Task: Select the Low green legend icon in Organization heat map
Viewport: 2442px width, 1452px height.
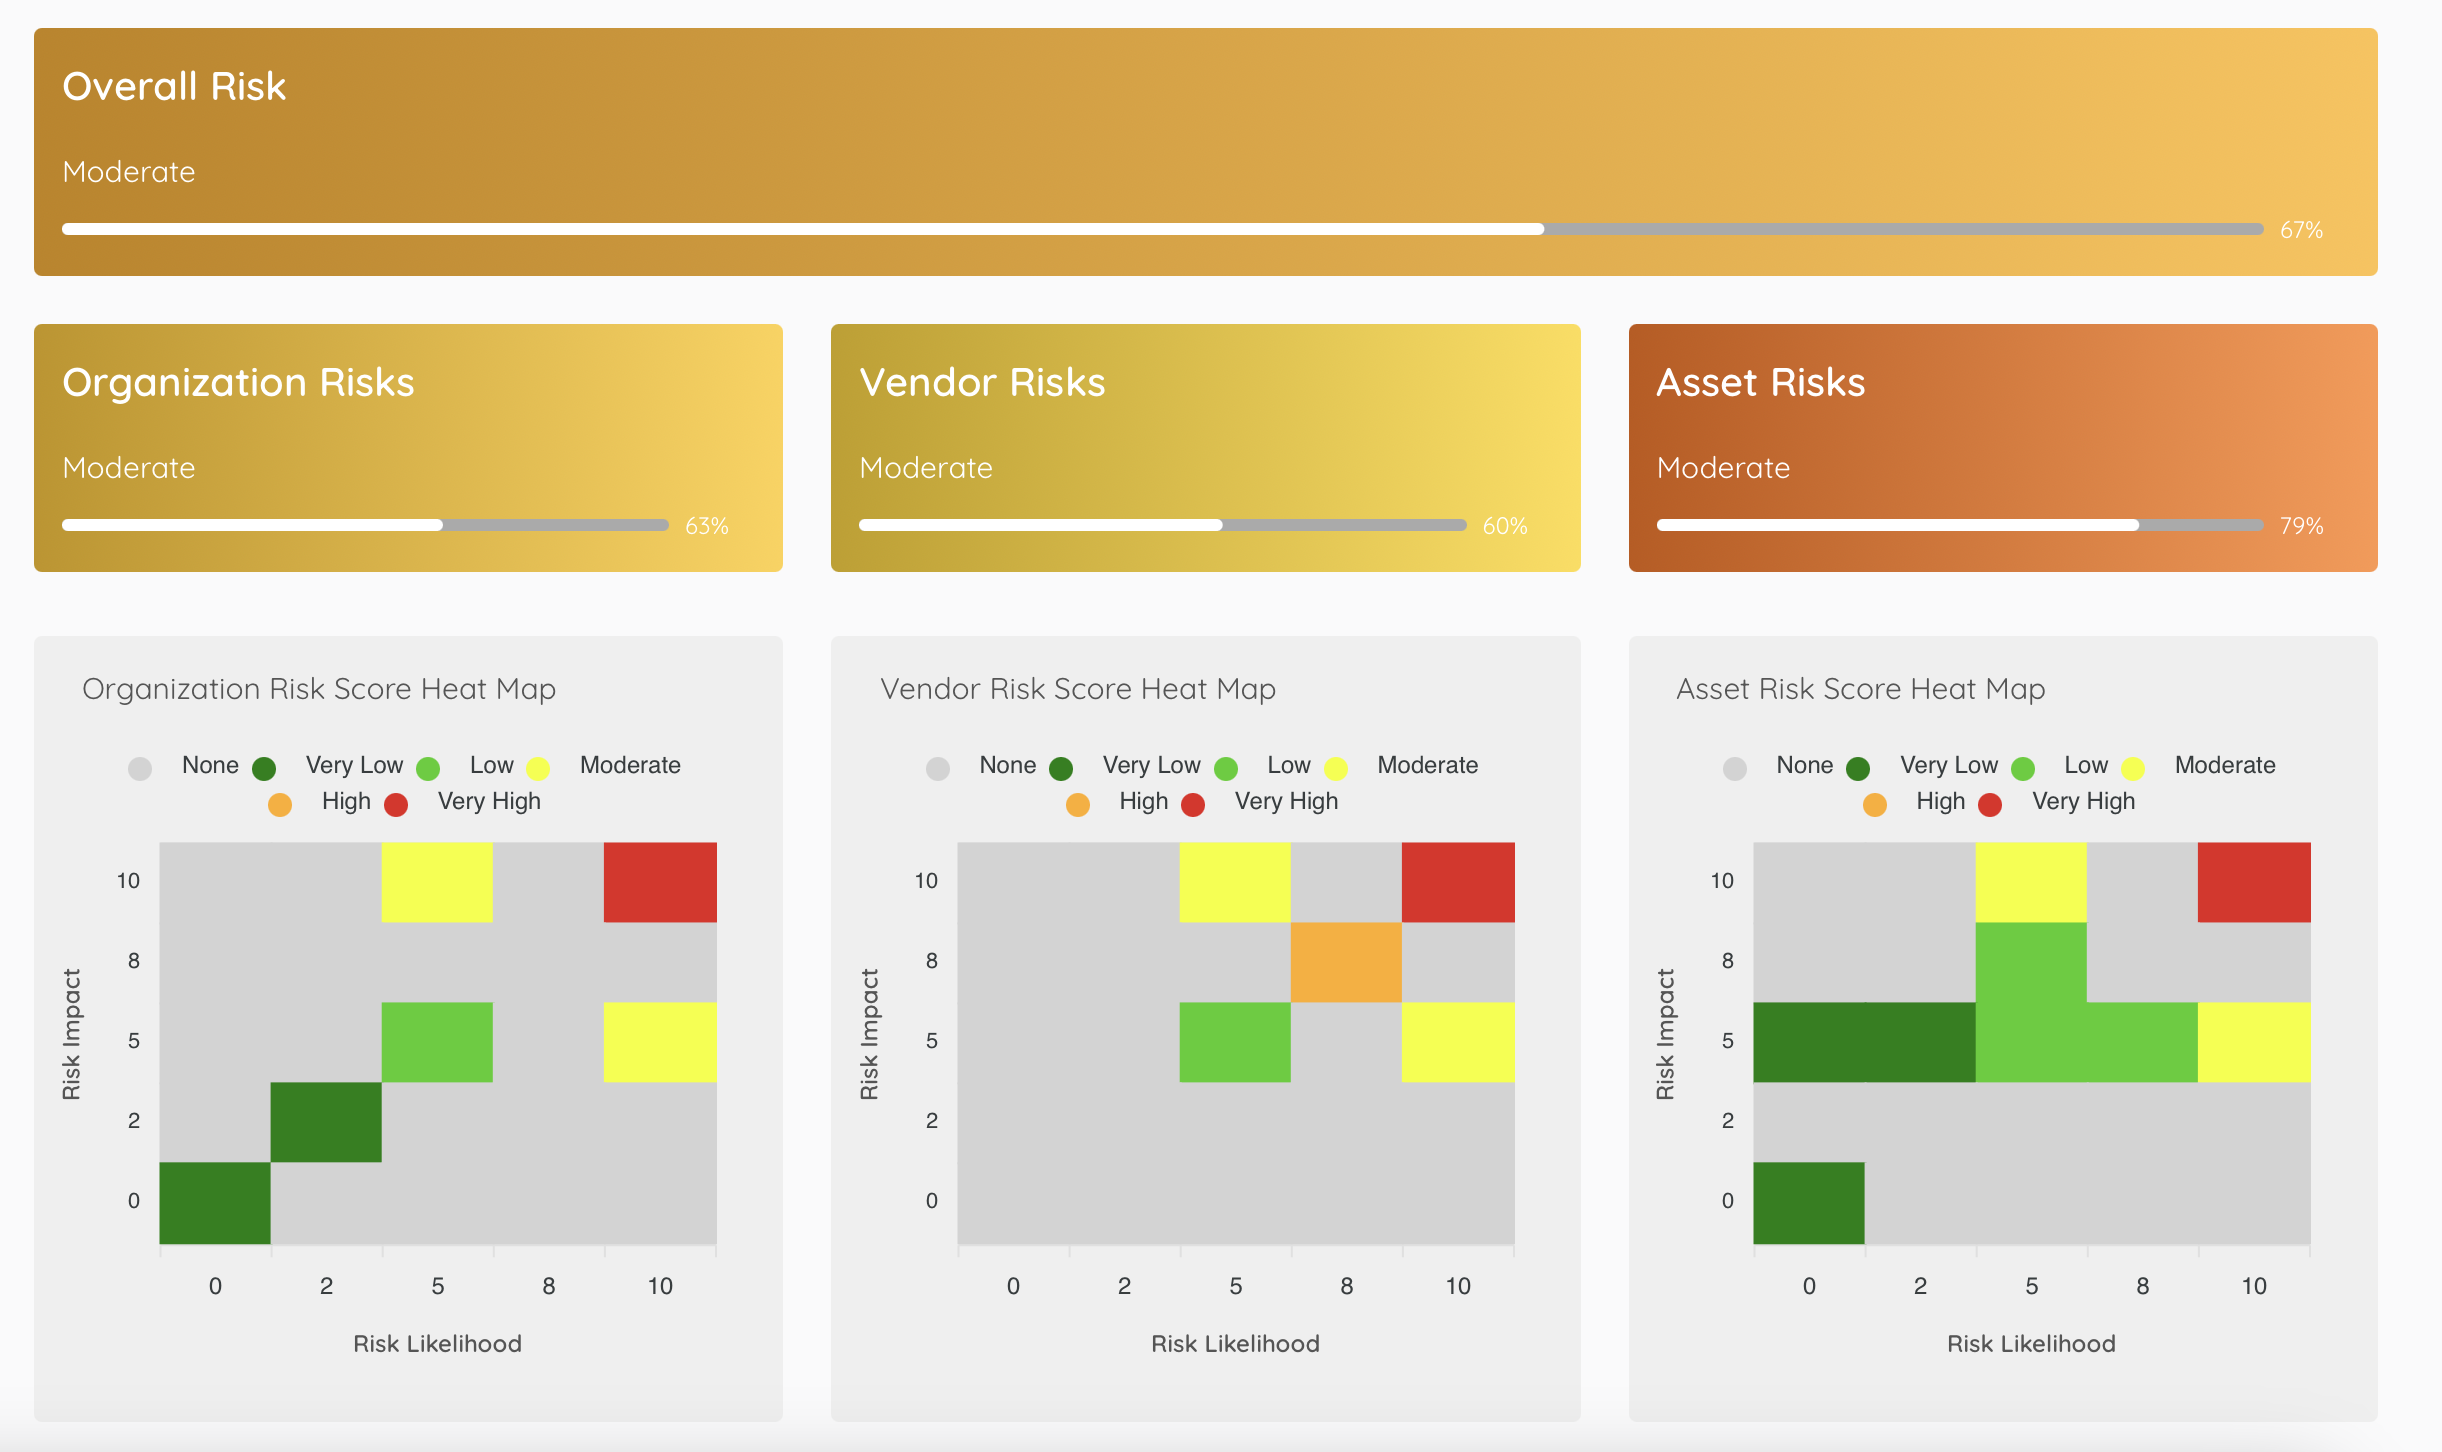Action: tap(430, 768)
